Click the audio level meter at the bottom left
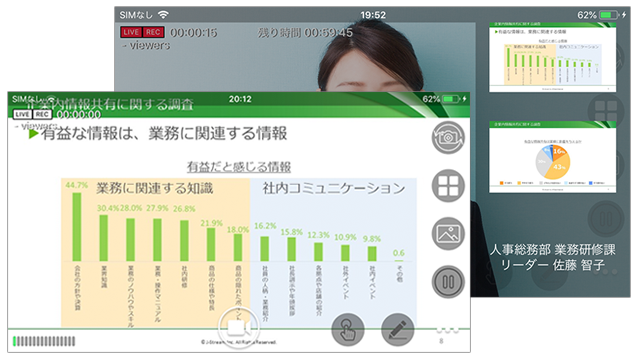 44,341
